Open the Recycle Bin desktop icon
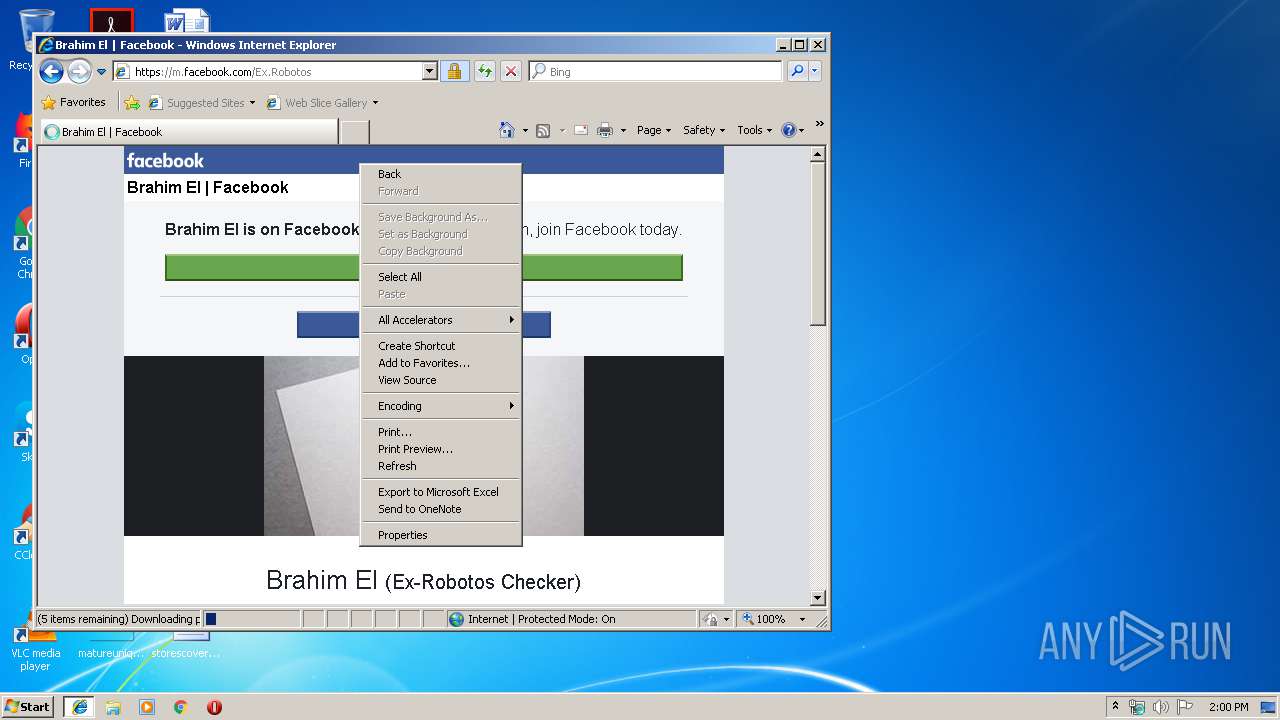Screen dimensions: 1280x720 (x=34, y=38)
